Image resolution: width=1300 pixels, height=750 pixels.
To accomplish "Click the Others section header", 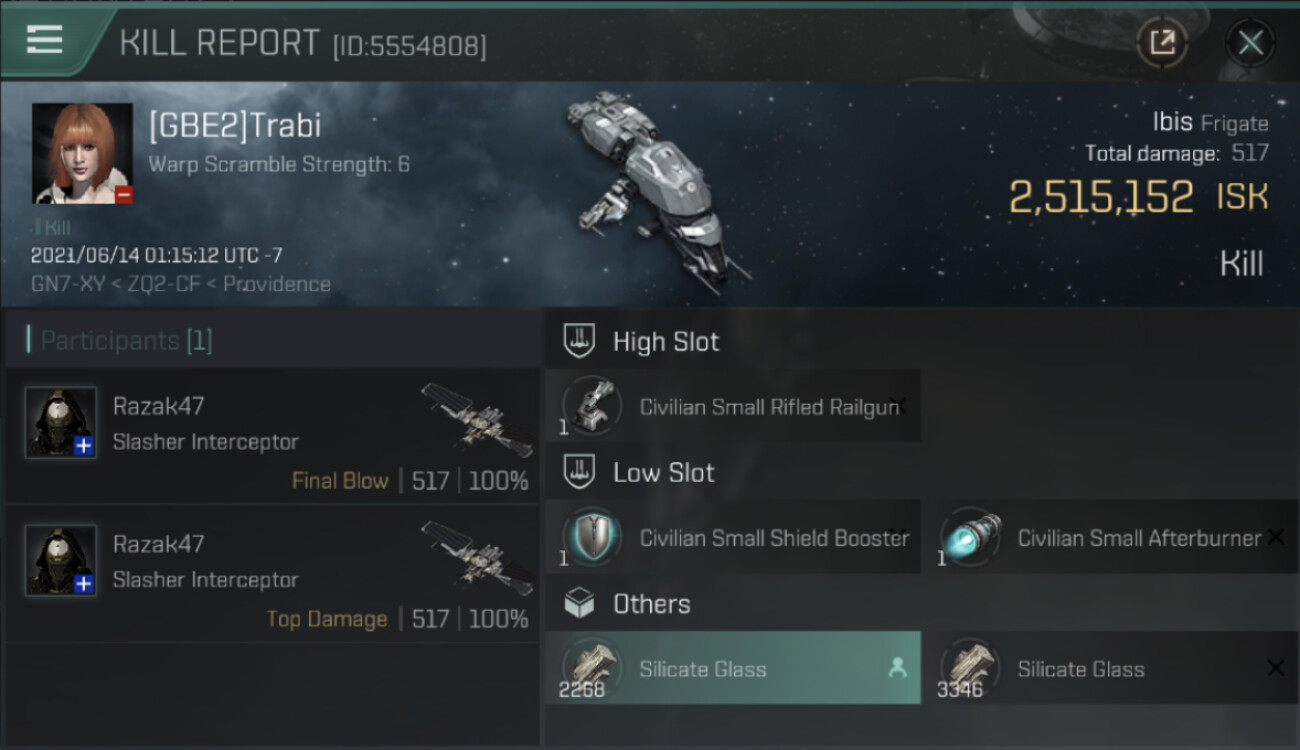I will pos(651,604).
